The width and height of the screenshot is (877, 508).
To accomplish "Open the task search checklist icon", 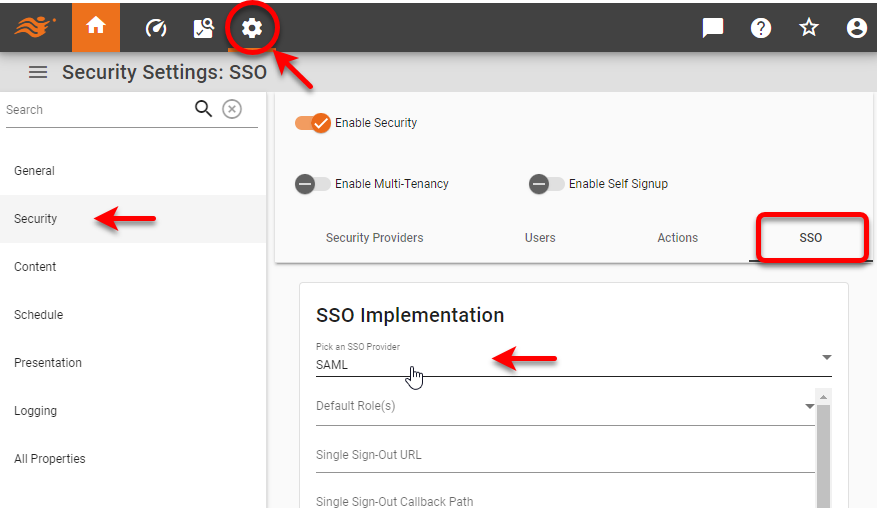I will coord(204,28).
